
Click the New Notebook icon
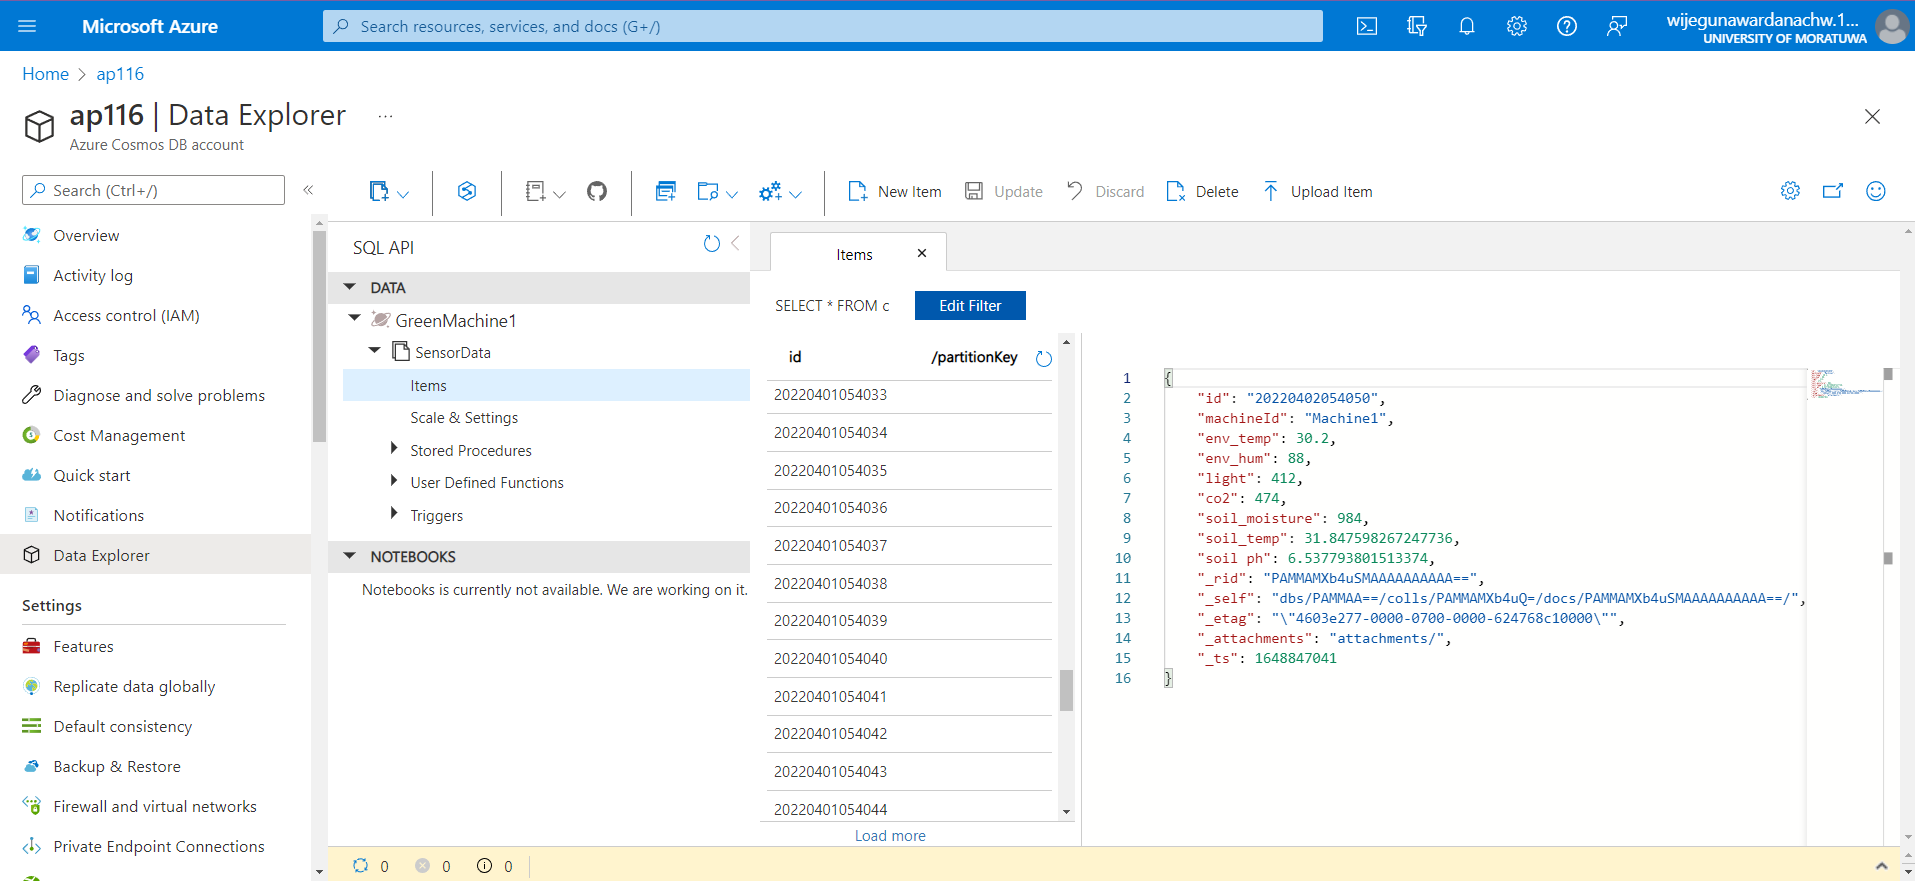536,191
